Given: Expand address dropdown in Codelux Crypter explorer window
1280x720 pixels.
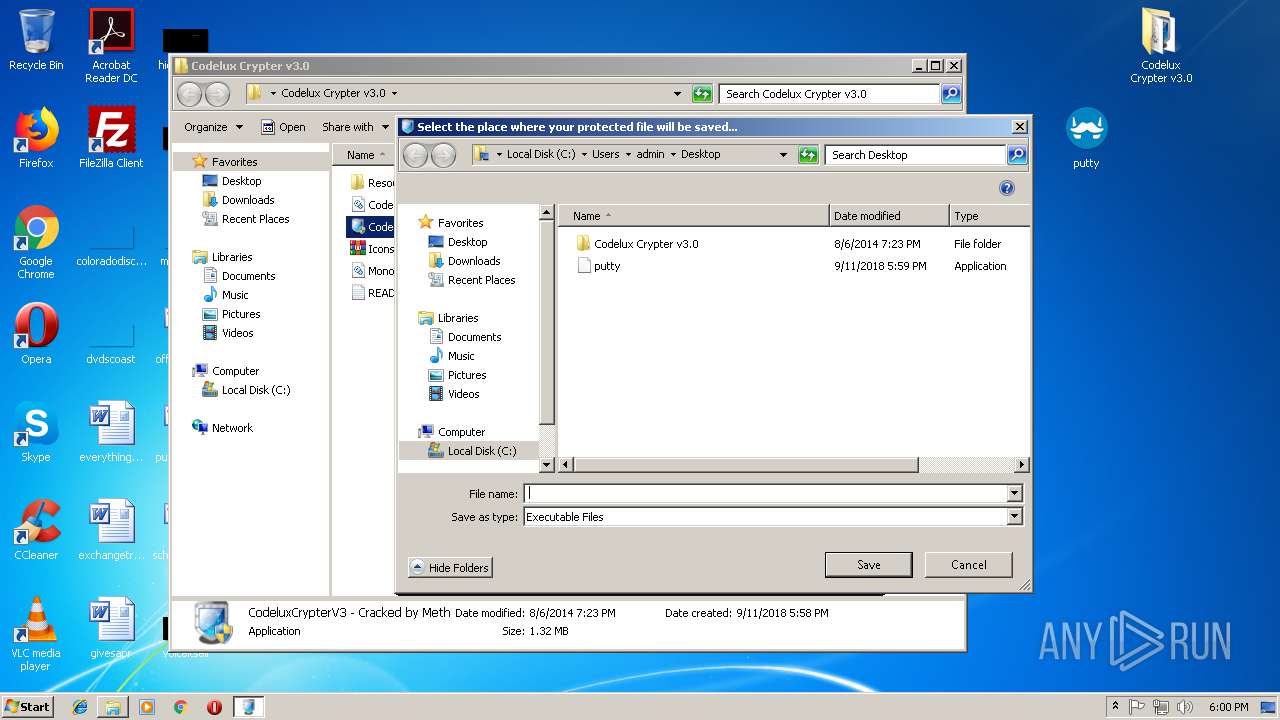Looking at the screenshot, I should point(678,94).
